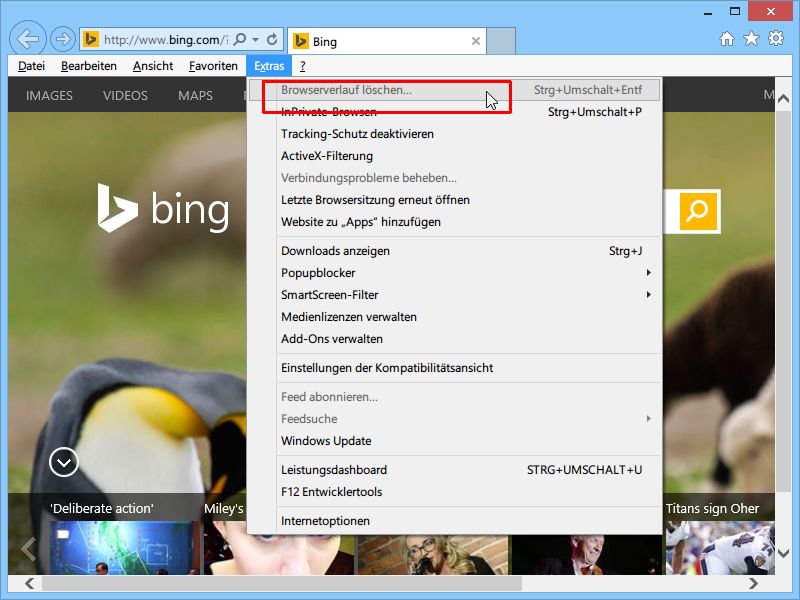This screenshot has height=600, width=800.
Task: Select Medienlizenzen verwalten
Action: point(454,316)
